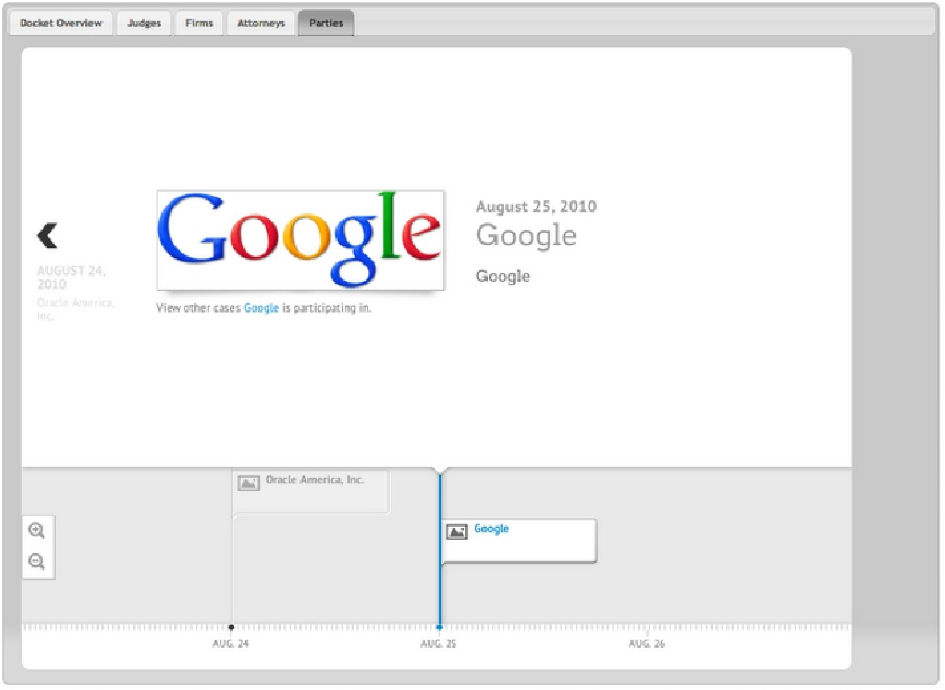Image resolution: width=945 pixels, height=690 pixels.
Task: Open the Docket Overview tab
Action: tap(61, 23)
